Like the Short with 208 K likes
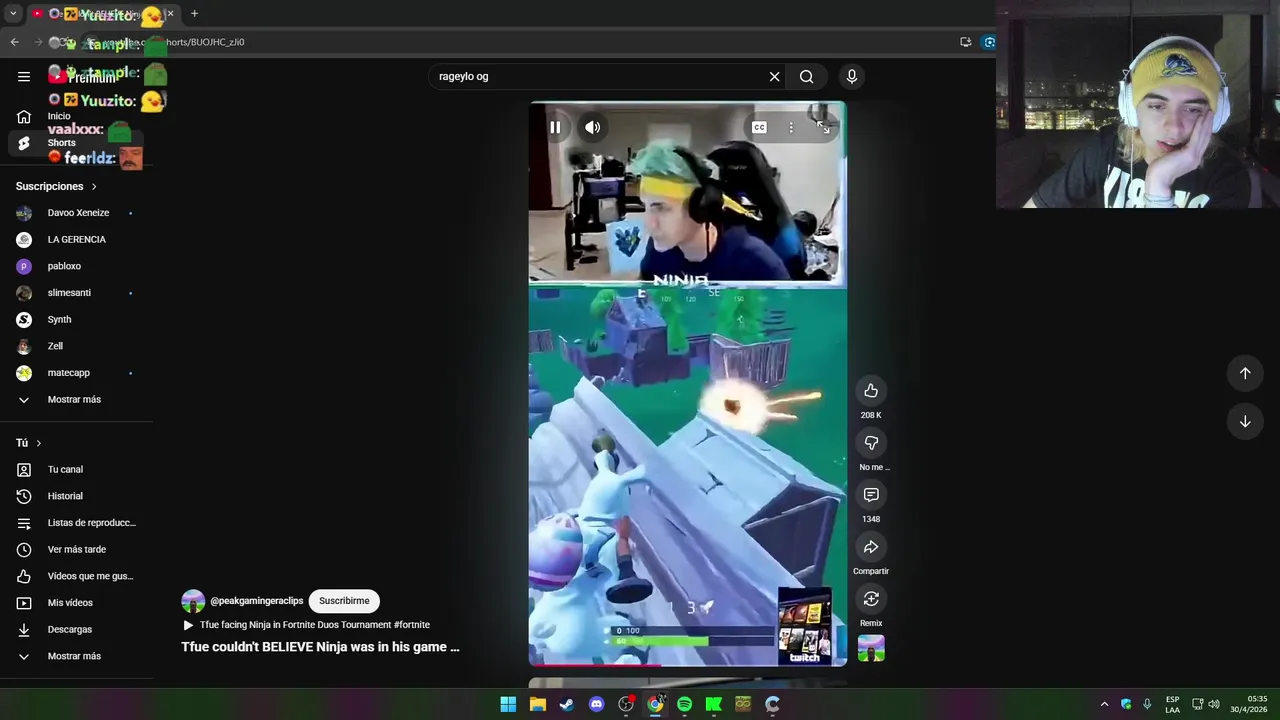The width and height of the screenshot is (1280, 720). tap(871, 391)
